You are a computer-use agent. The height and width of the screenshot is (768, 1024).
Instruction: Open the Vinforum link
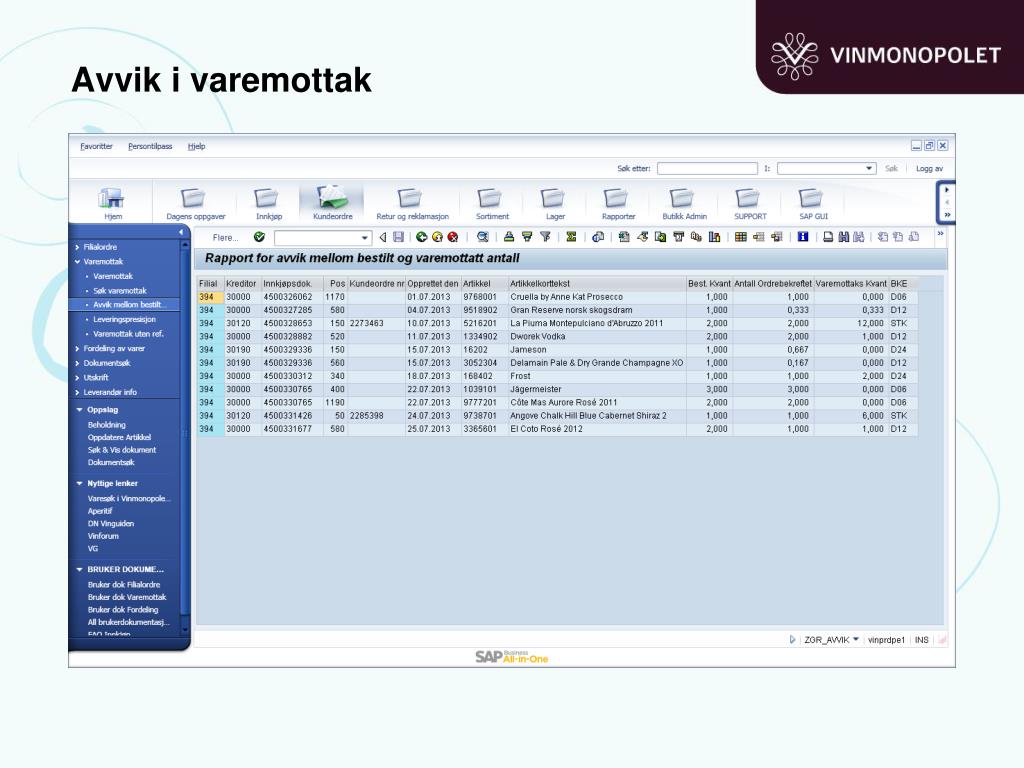[103, 536]
